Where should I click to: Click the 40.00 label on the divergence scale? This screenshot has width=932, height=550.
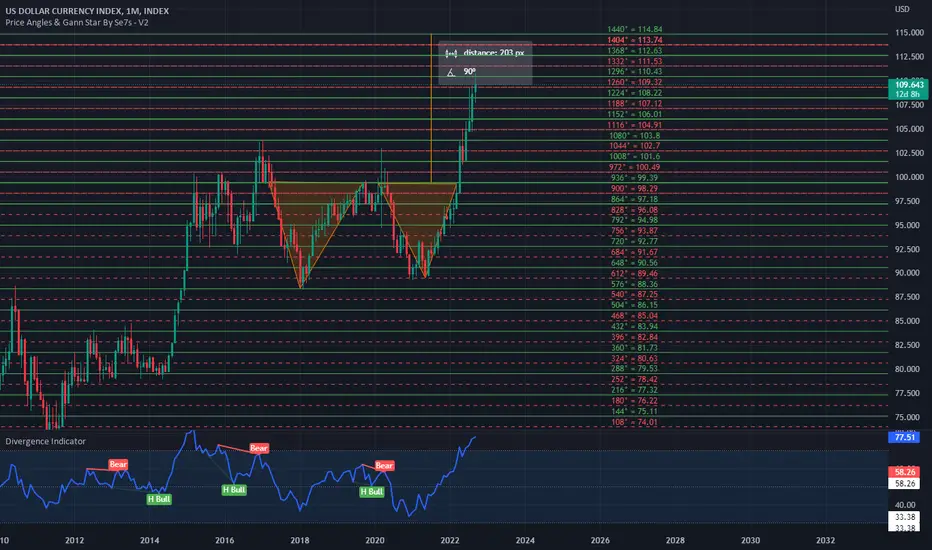[904, 505]
